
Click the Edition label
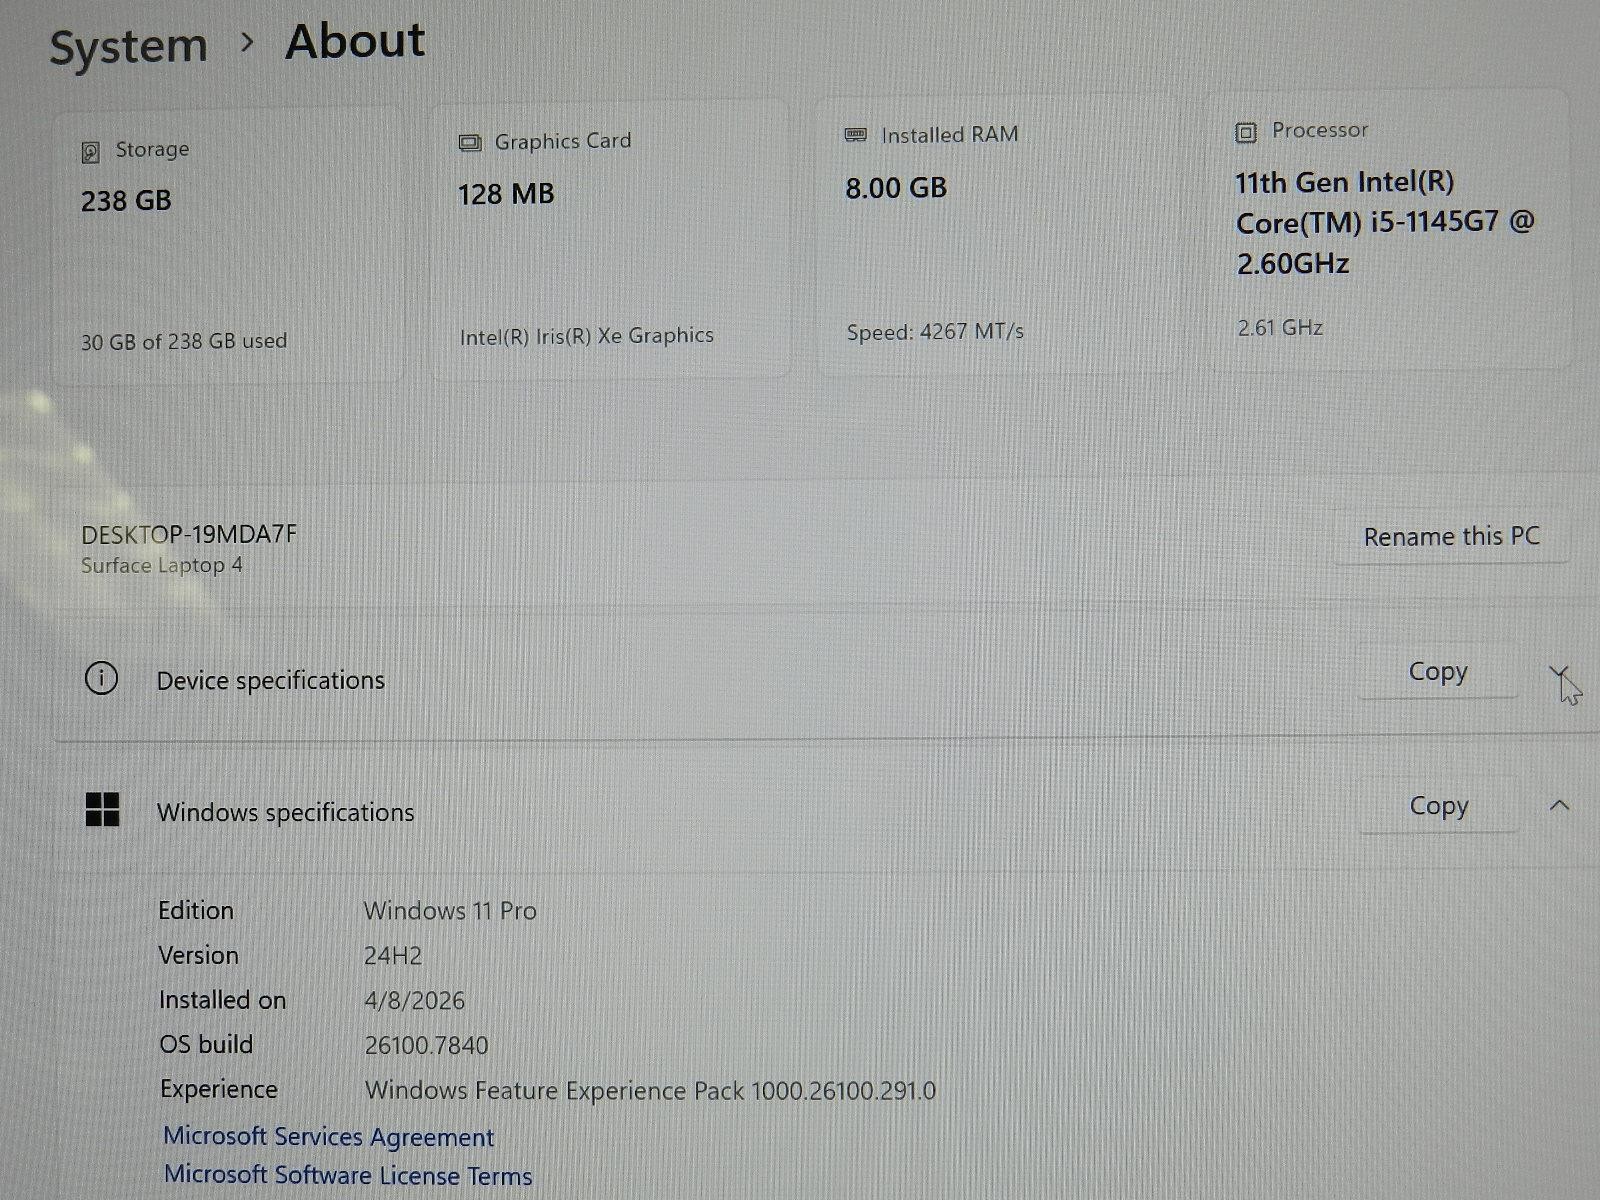[x=196, y=910]
